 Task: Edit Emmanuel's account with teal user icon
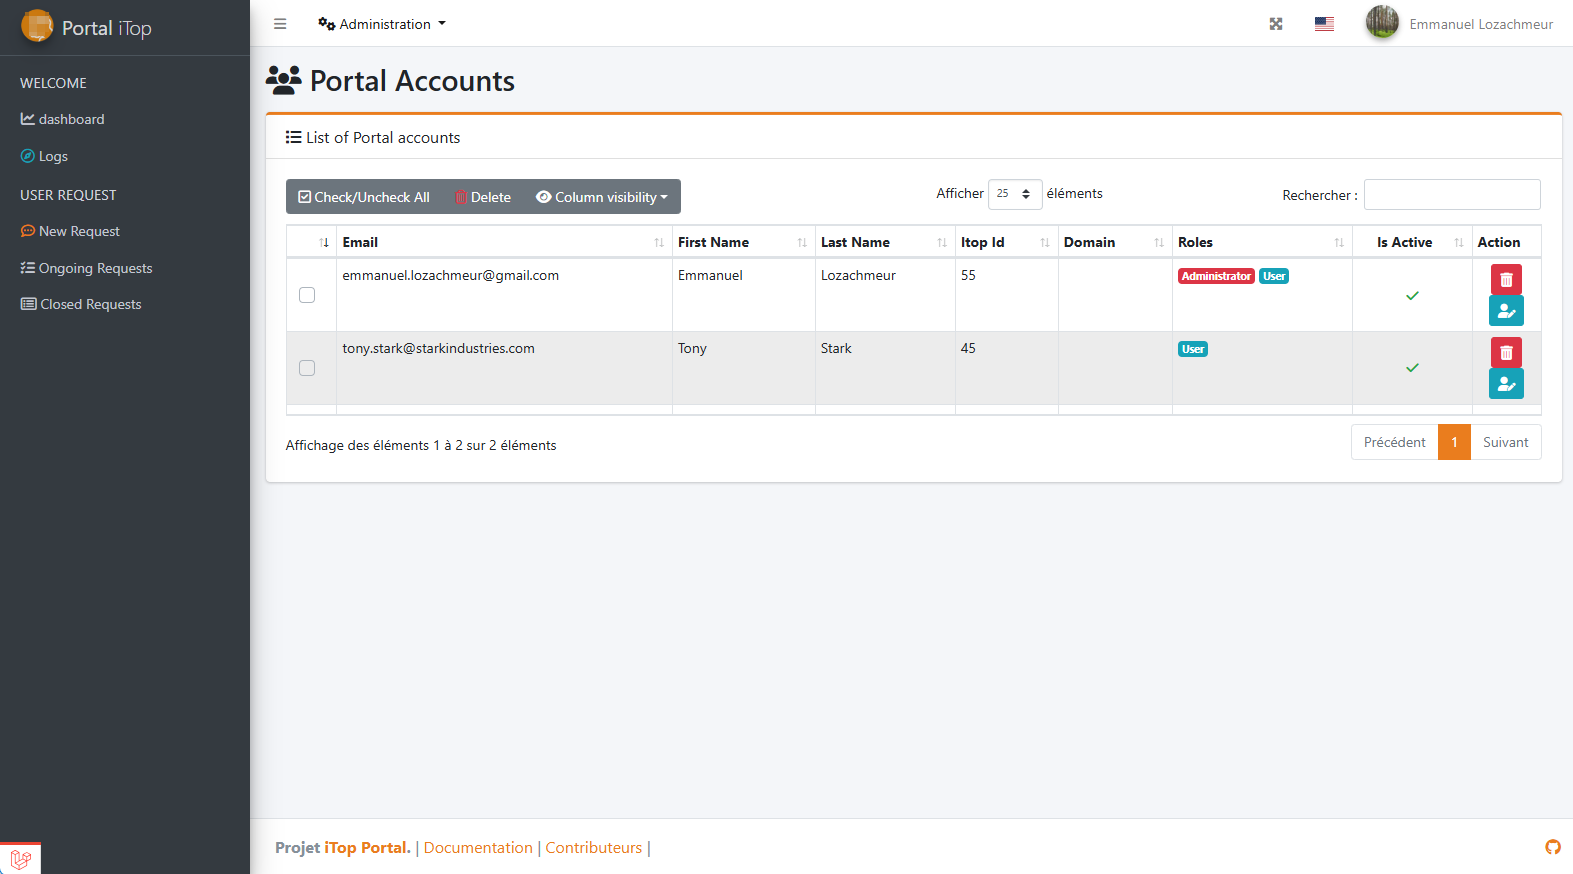[1506, 311]
